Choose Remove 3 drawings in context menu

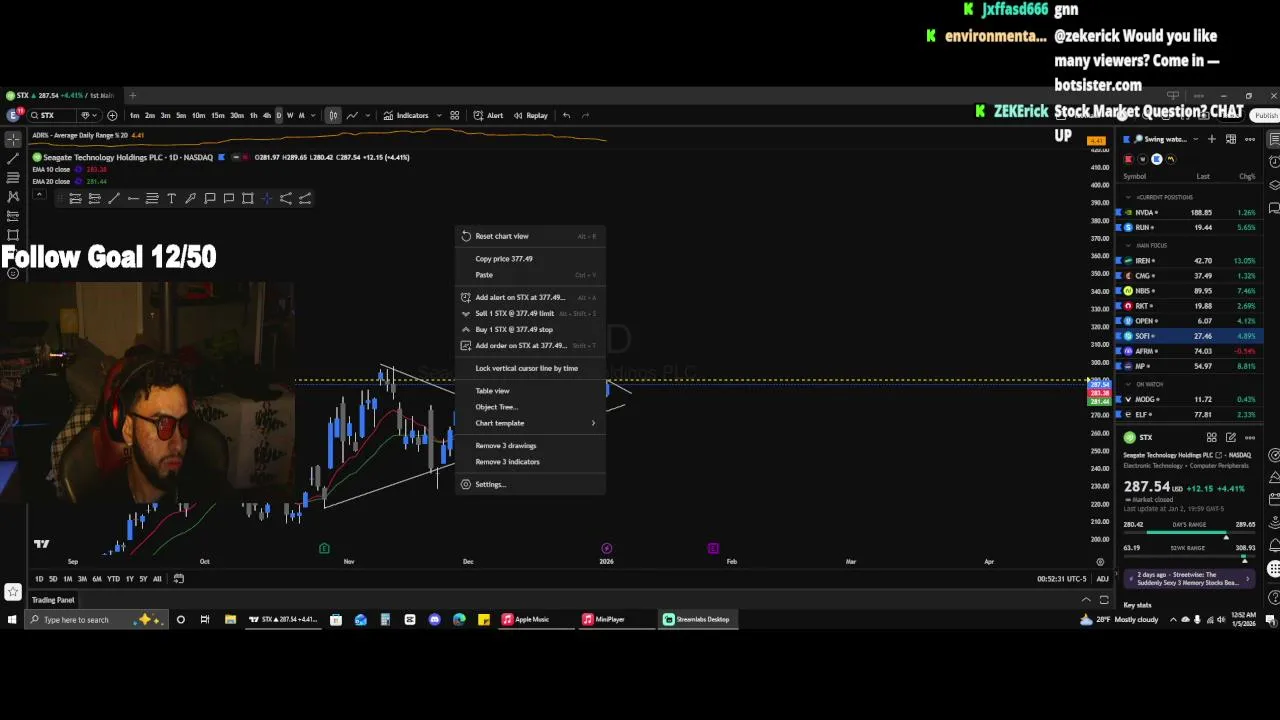point(530,446)
